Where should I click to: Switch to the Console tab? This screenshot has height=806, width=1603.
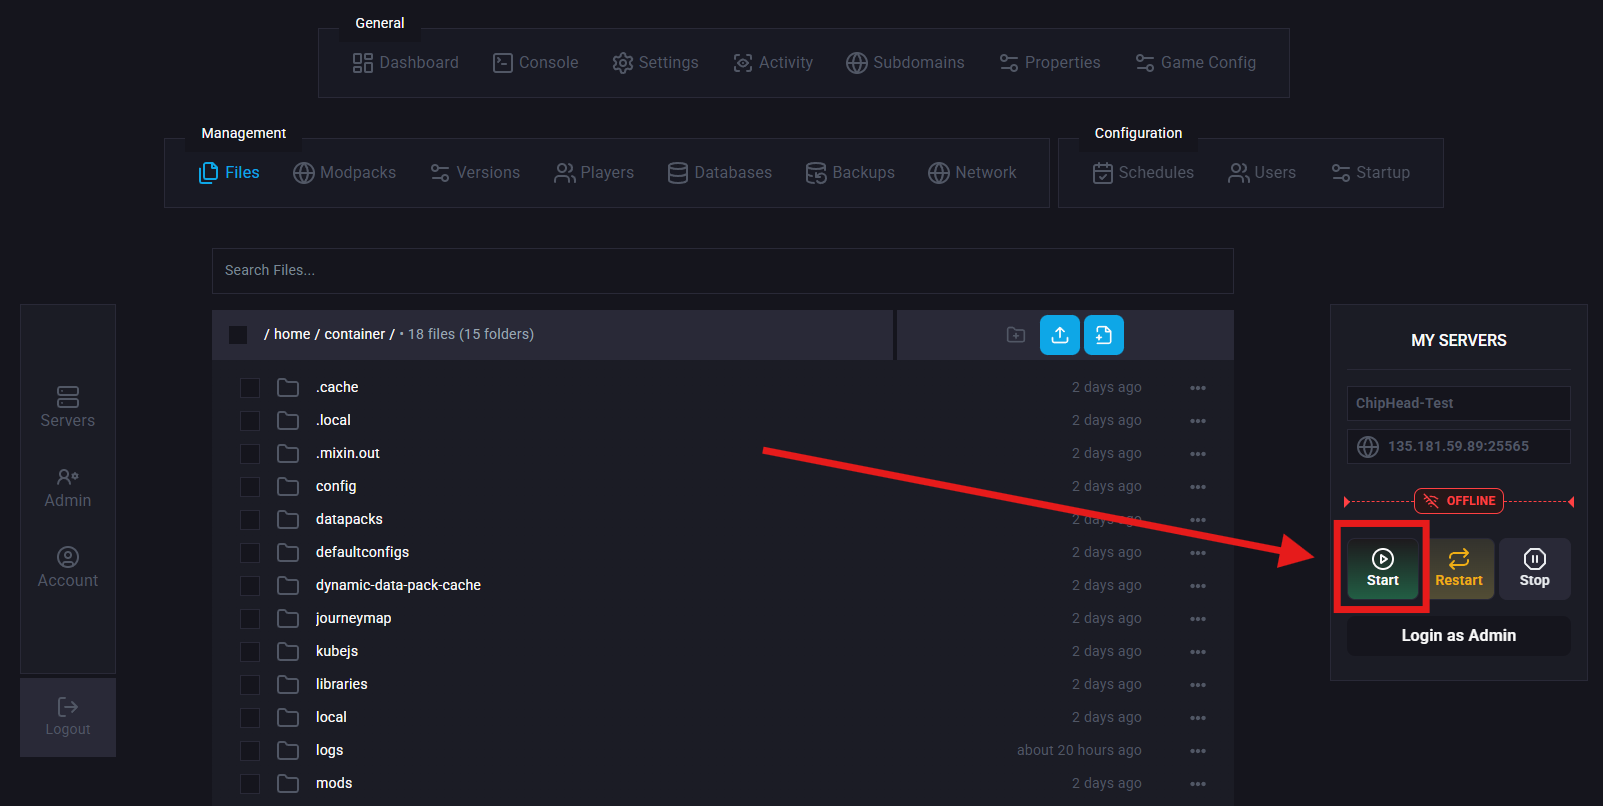(535, 63)
